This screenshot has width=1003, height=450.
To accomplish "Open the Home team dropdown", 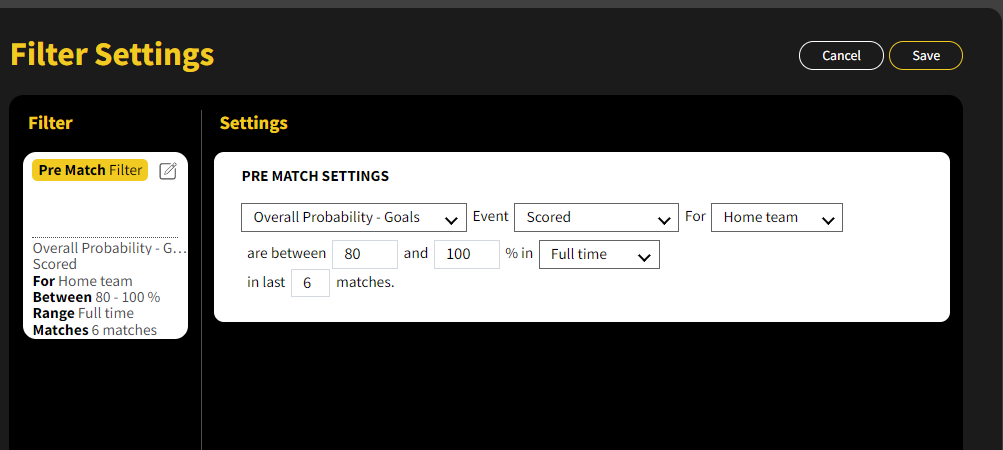I will click(776, 217).
